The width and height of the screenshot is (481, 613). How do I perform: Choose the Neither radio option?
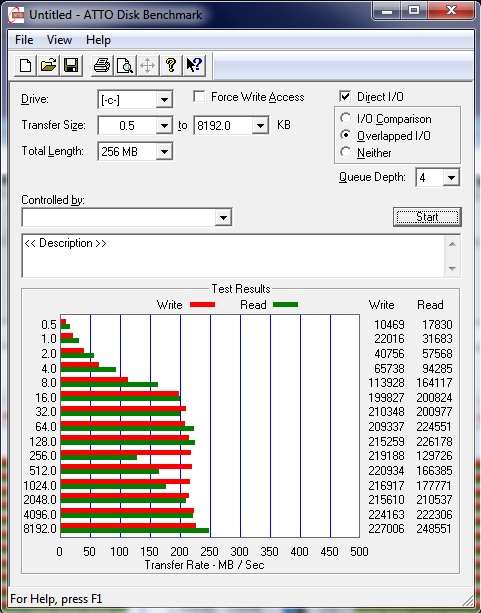coord(345,152)
